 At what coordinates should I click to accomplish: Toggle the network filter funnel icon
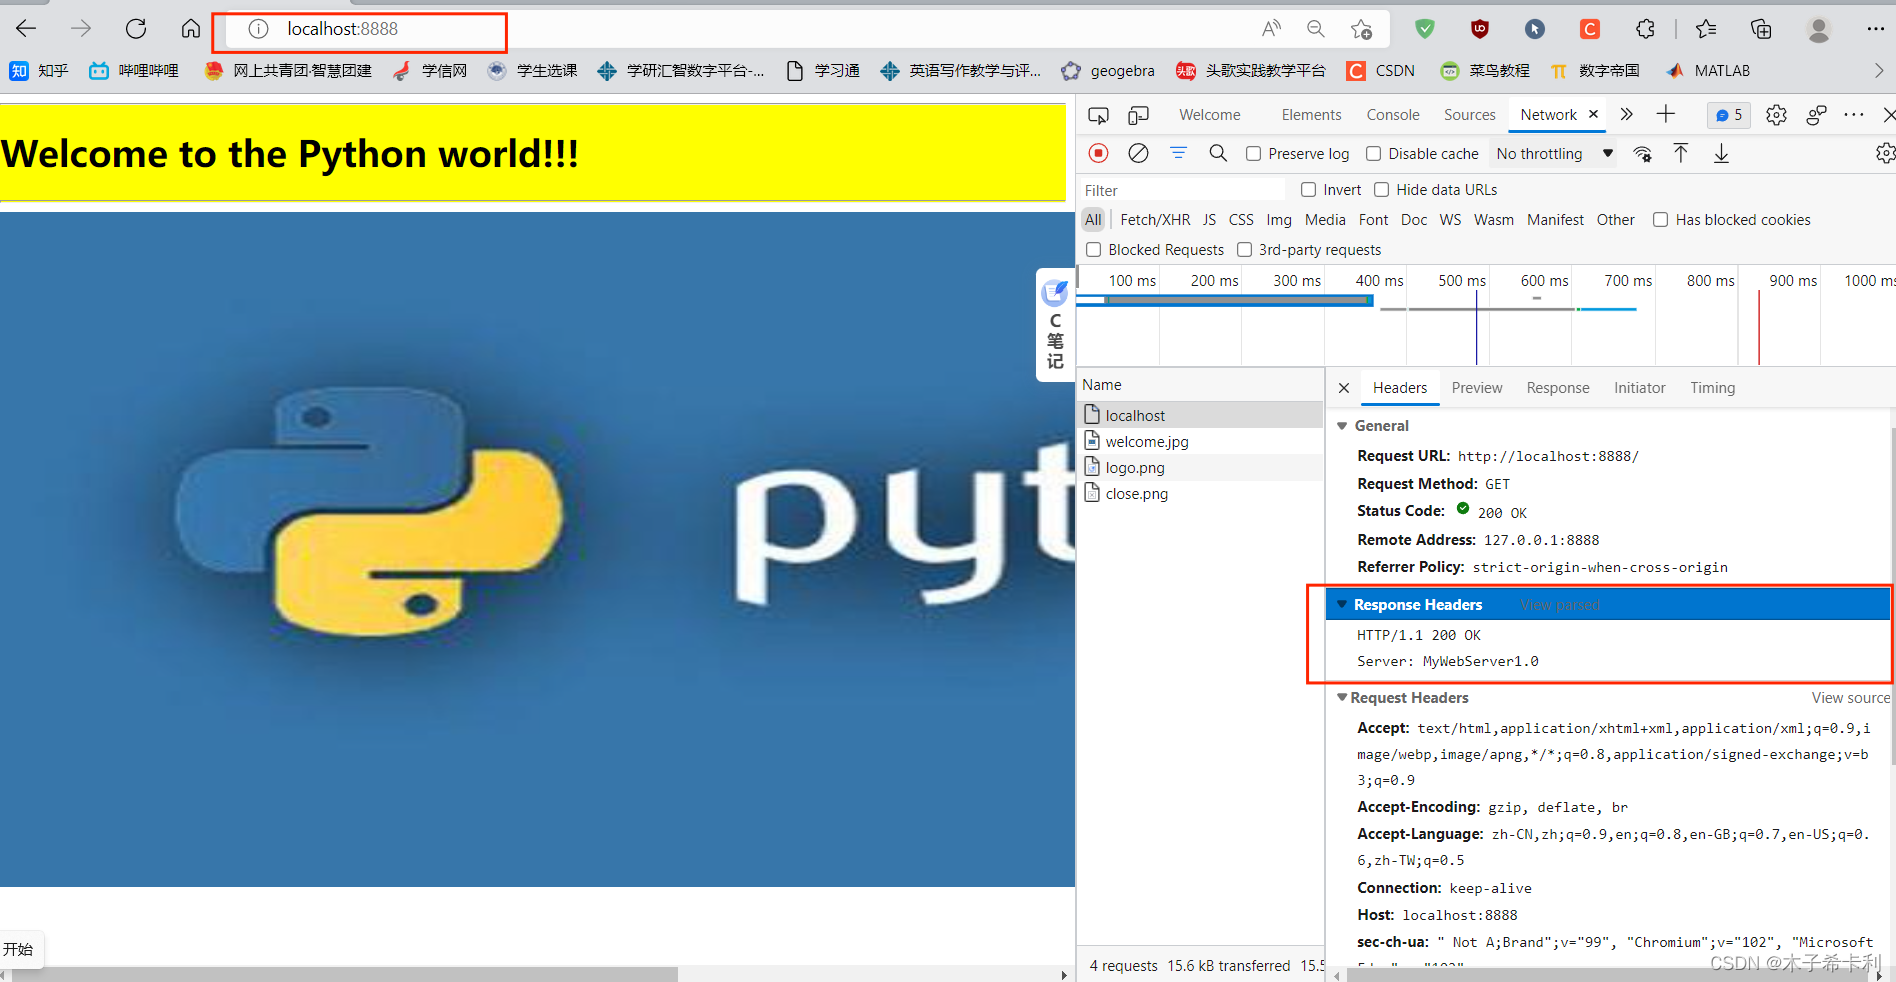1178,153
